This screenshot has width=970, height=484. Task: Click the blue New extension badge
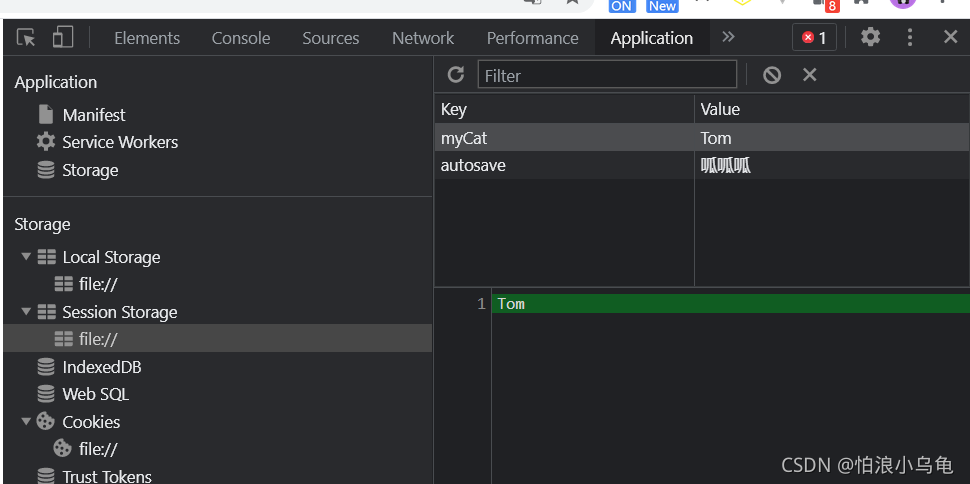click(662, 6)
